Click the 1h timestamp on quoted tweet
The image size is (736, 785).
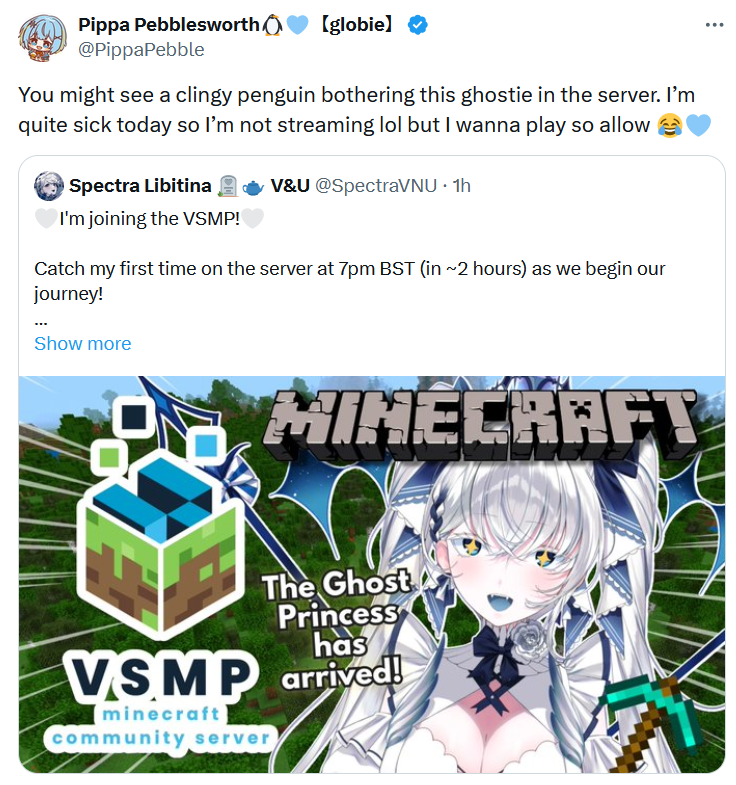pos(462,186)
